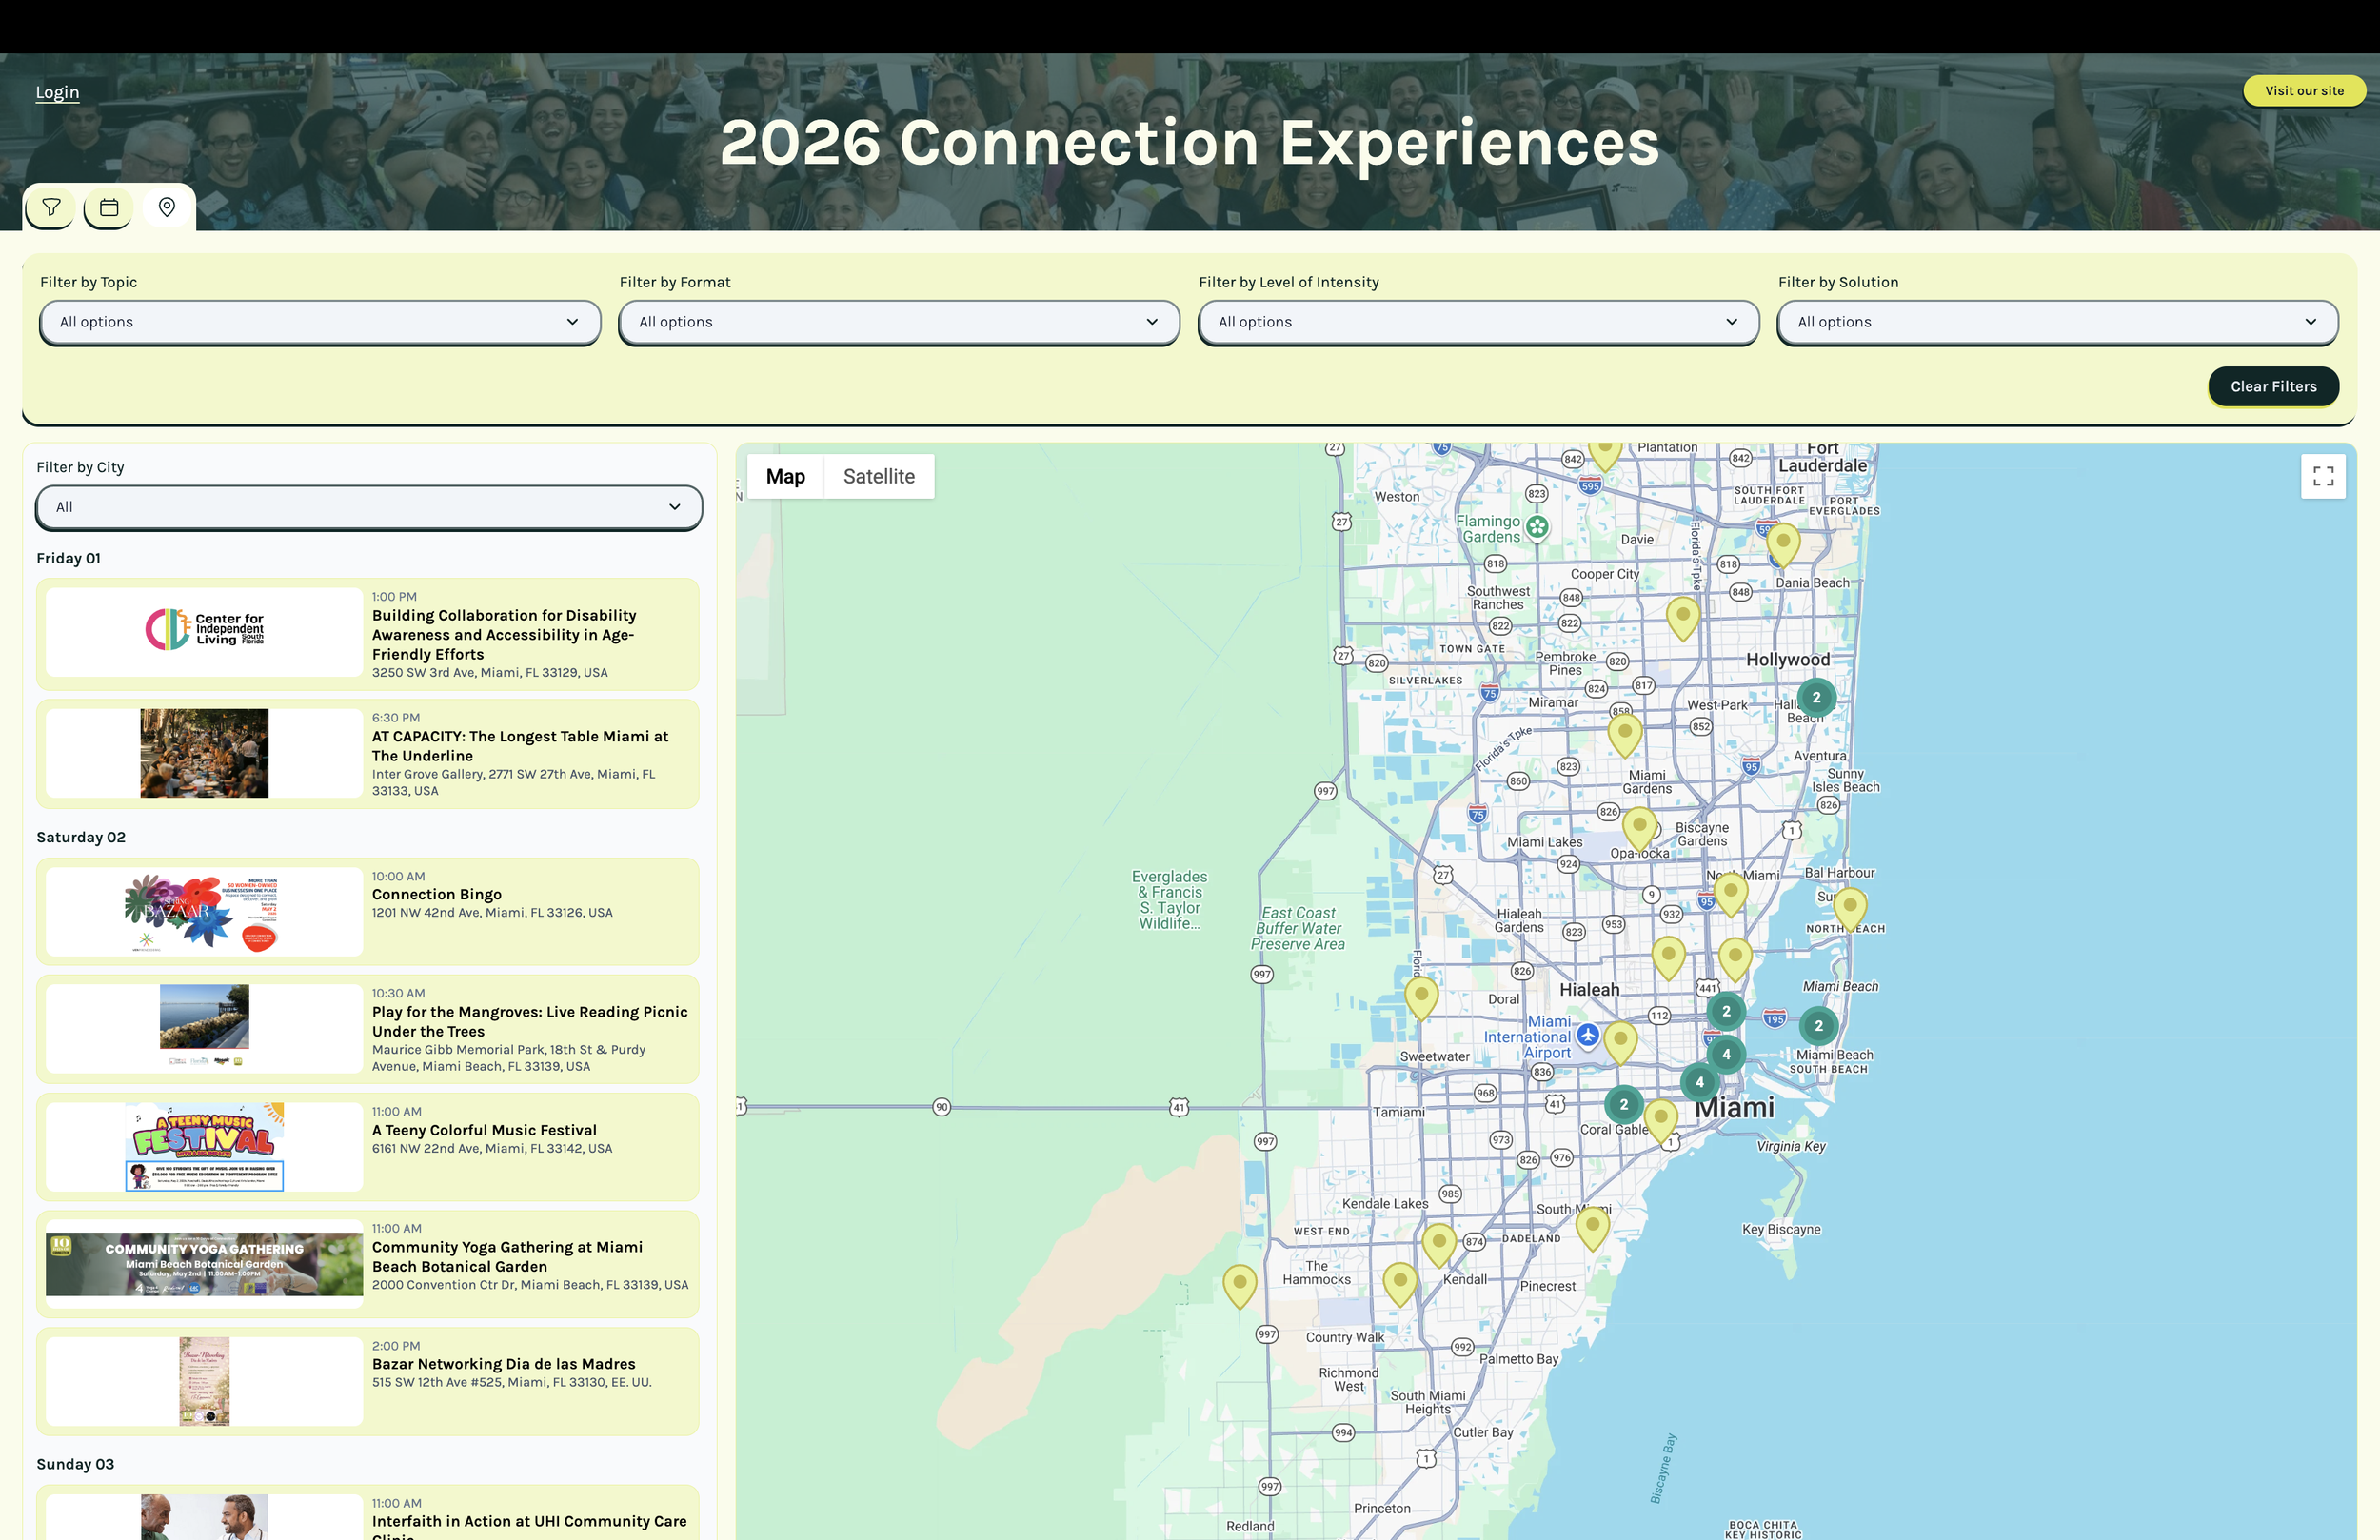Viewport: 2380px width, 1540px height.
Task: Open the Filter by Level of Intensity dropdown
Action: [1478, 322]
